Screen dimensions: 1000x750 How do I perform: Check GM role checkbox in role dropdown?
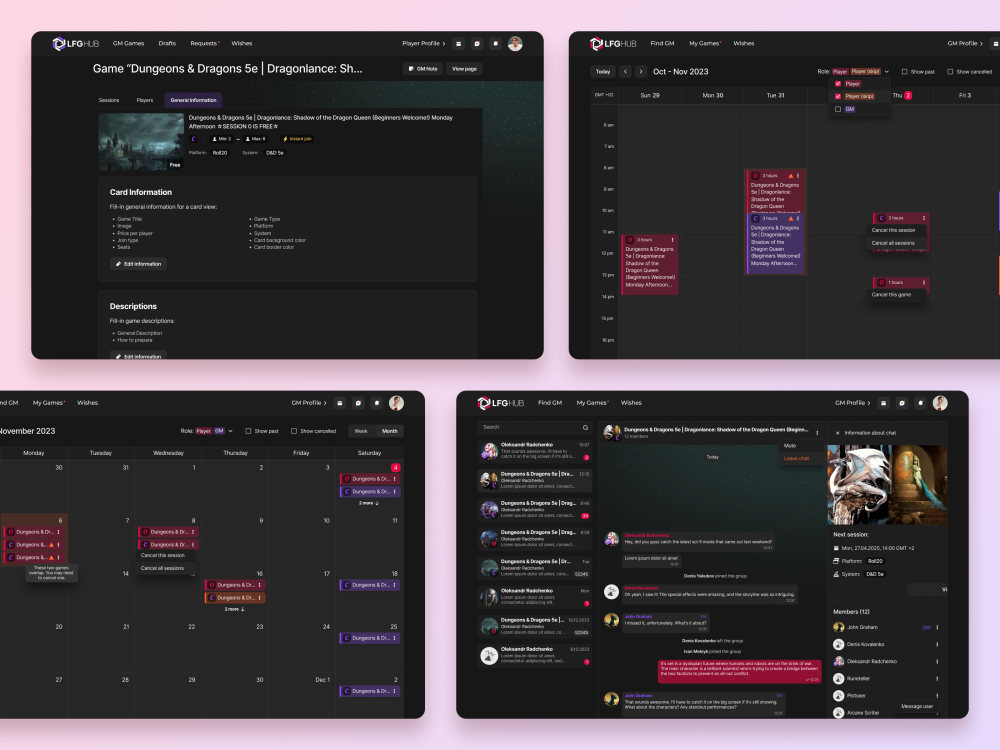838,109
